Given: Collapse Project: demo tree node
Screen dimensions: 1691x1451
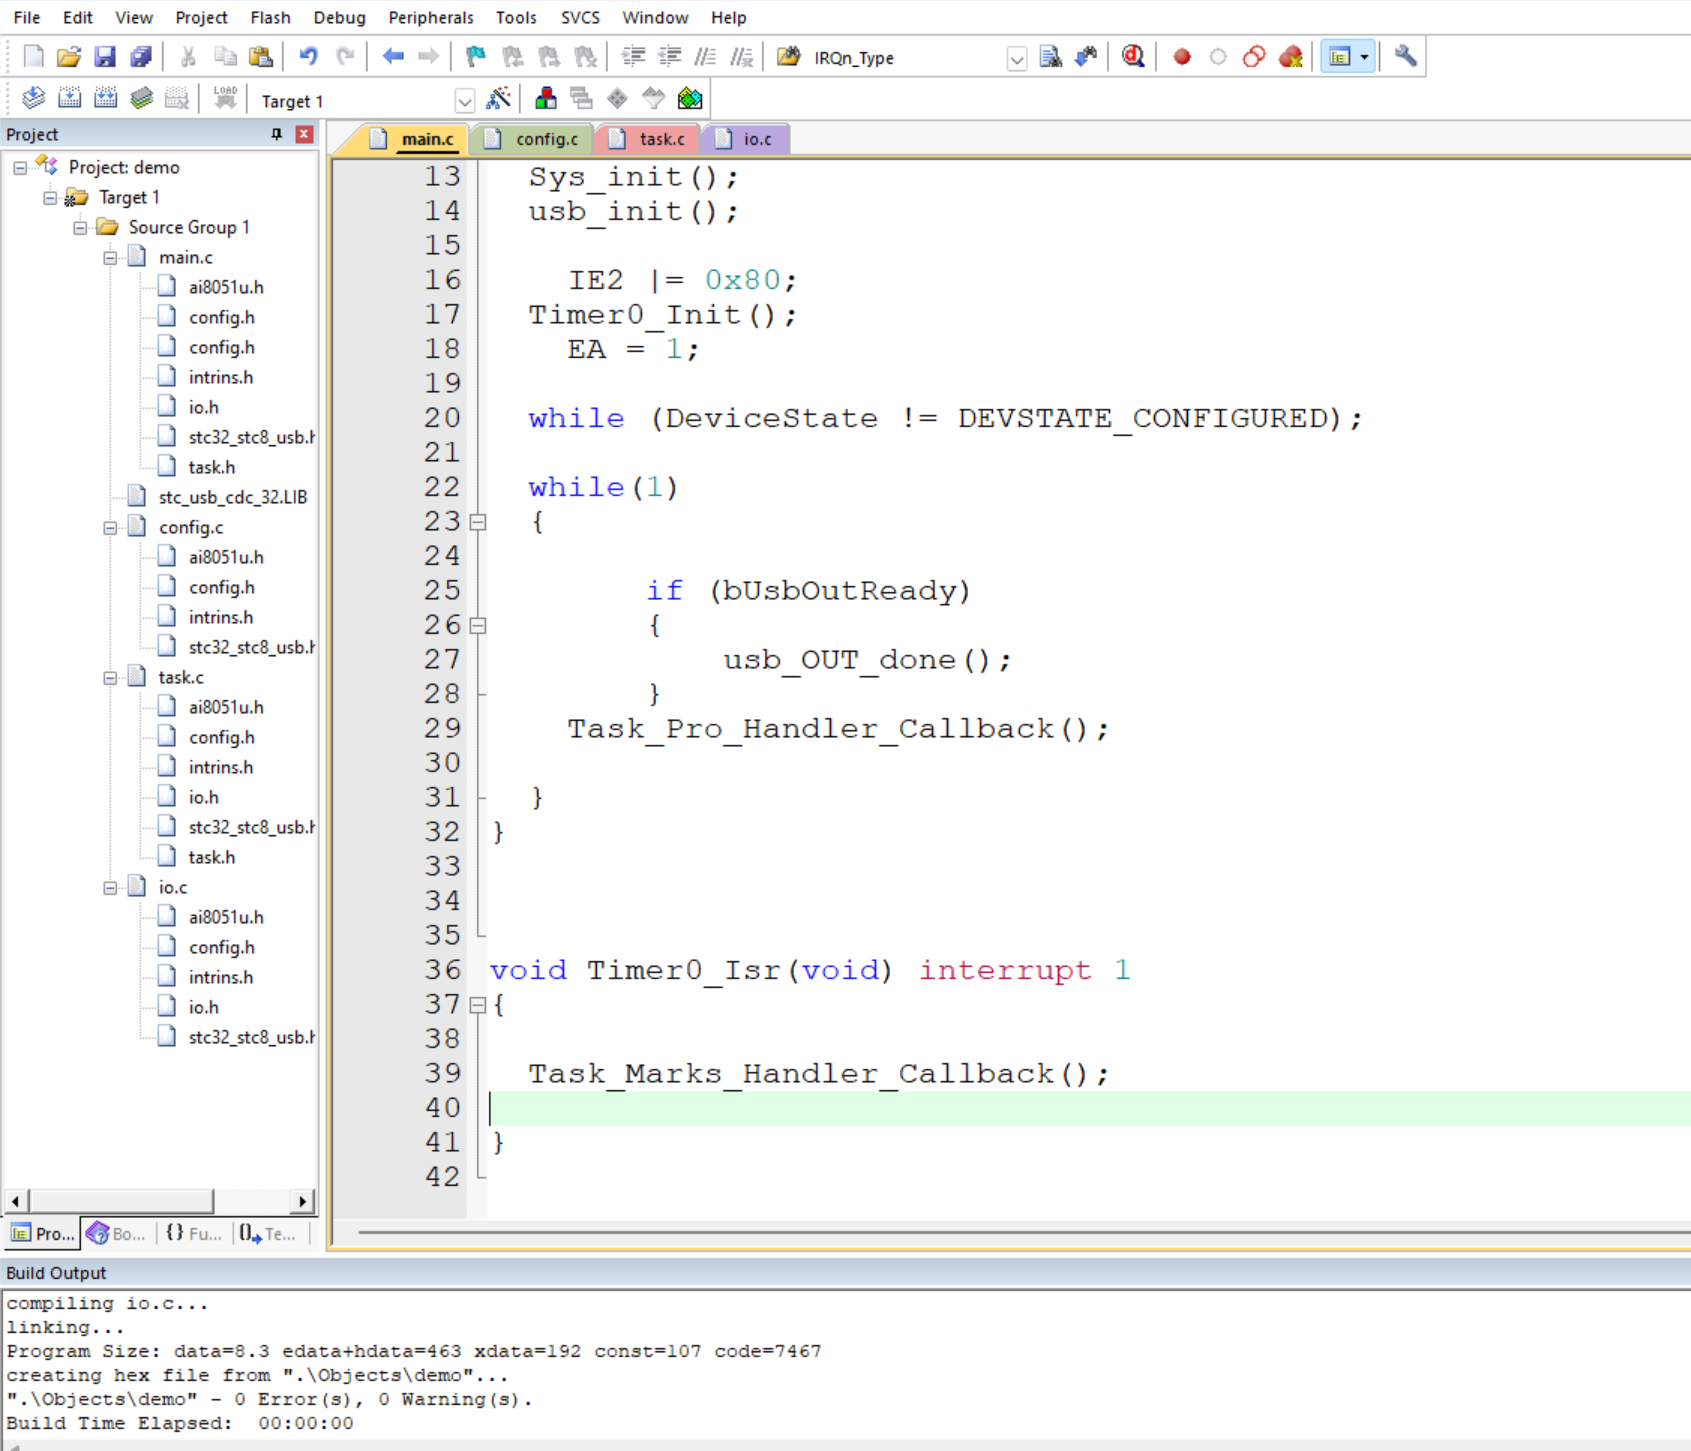Looking at the screenshot, I should pos(20,167).
